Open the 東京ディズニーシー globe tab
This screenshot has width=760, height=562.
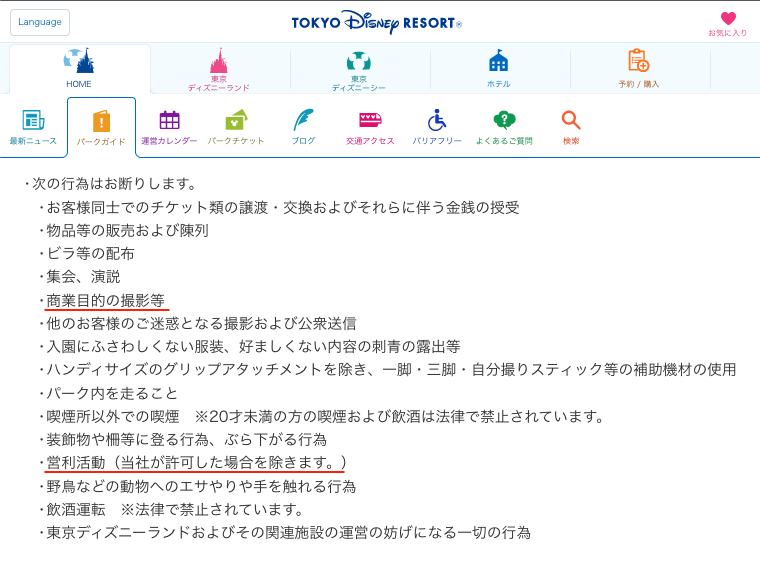tap(359, 67)
